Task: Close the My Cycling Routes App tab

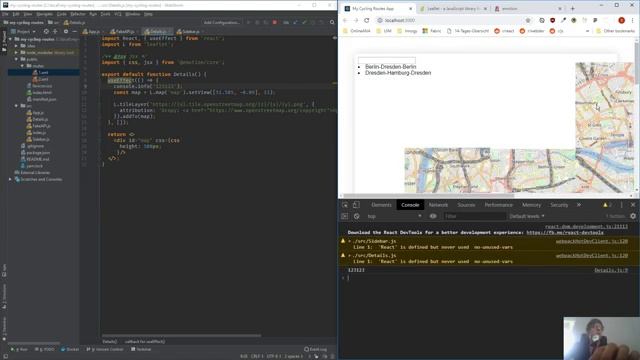Action: click(411, 9)
